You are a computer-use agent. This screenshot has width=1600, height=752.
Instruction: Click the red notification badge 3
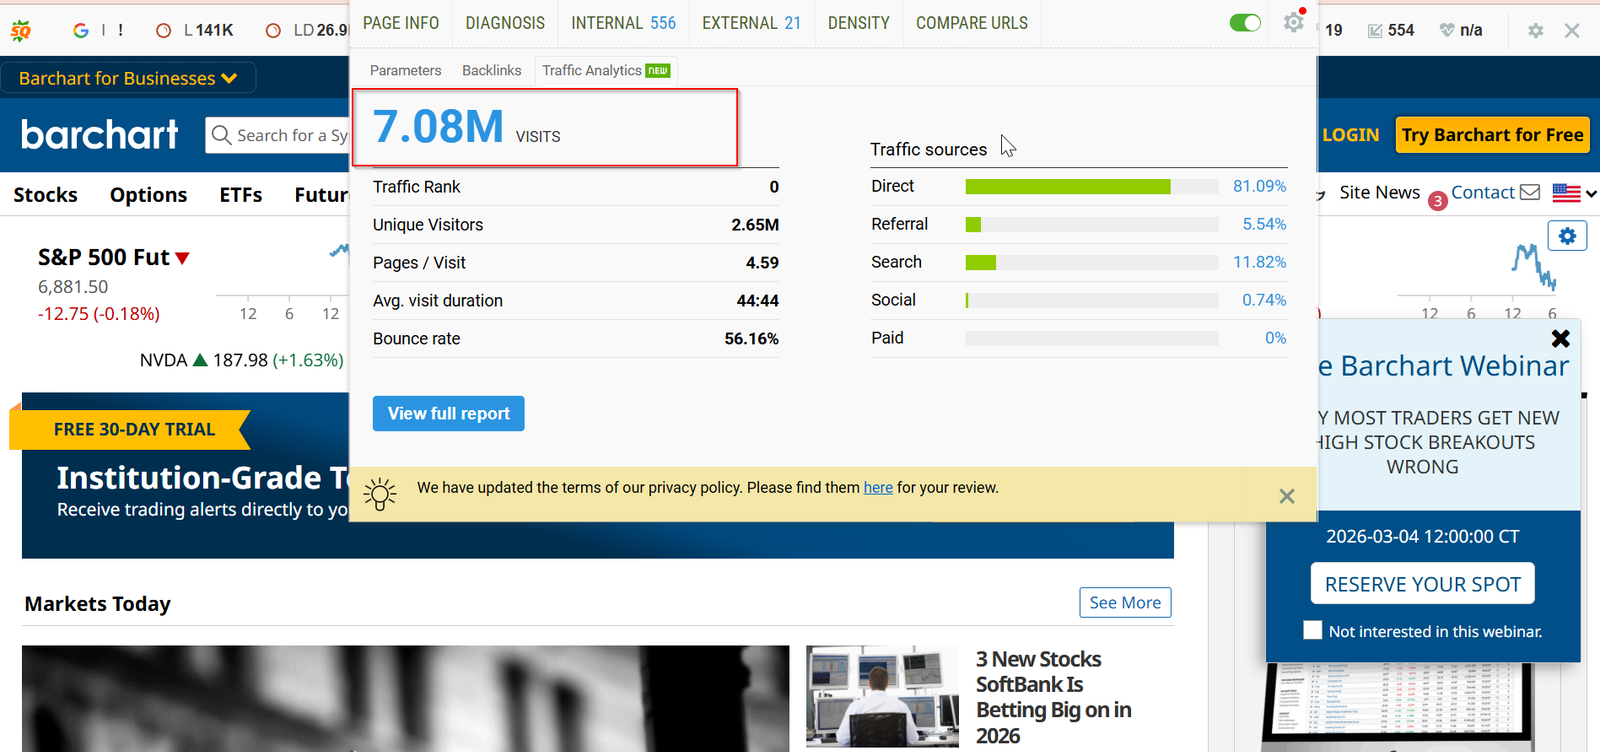coord(1438,201)
